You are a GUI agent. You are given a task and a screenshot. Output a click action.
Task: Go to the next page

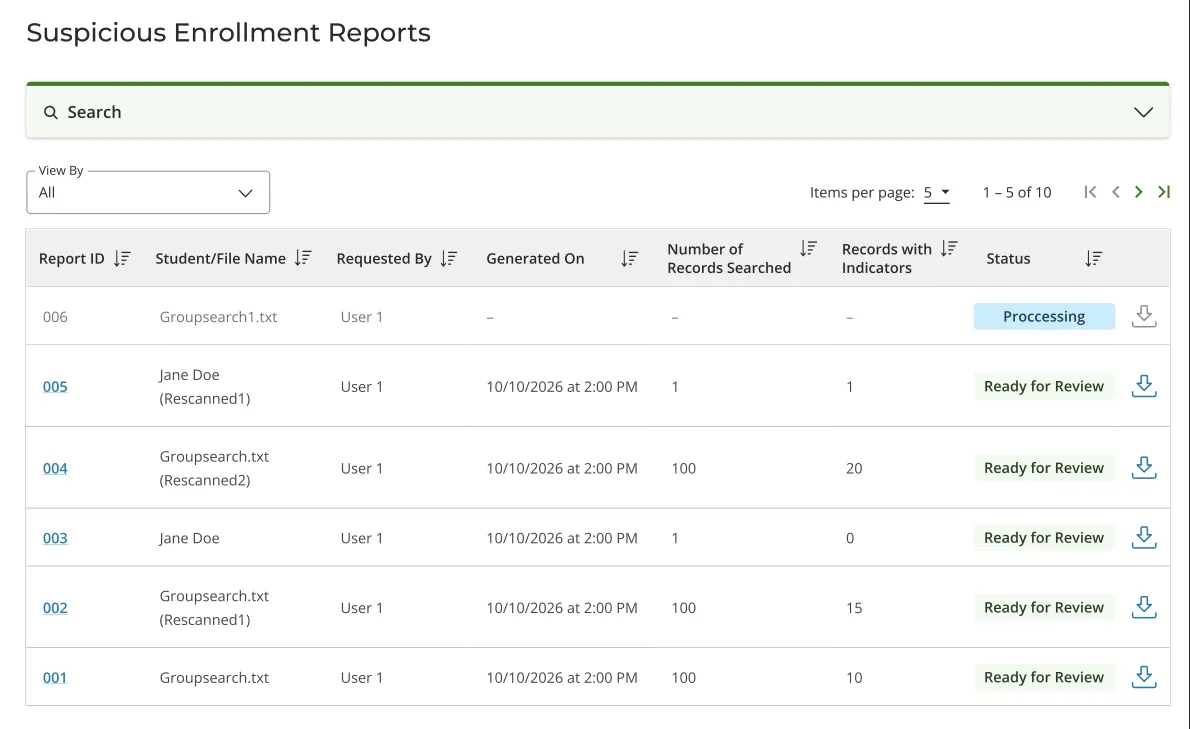pyautogui.click(x=1138, y=192)
